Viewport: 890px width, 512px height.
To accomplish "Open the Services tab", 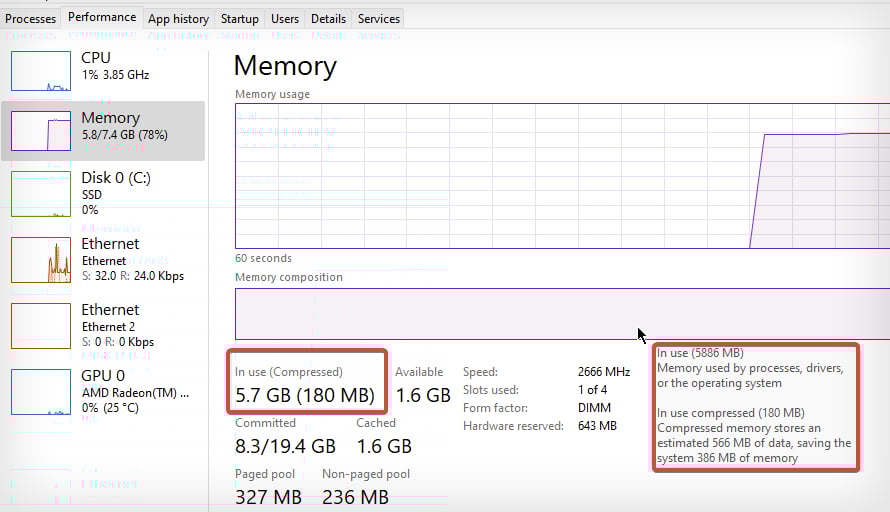I will (379, 19).
